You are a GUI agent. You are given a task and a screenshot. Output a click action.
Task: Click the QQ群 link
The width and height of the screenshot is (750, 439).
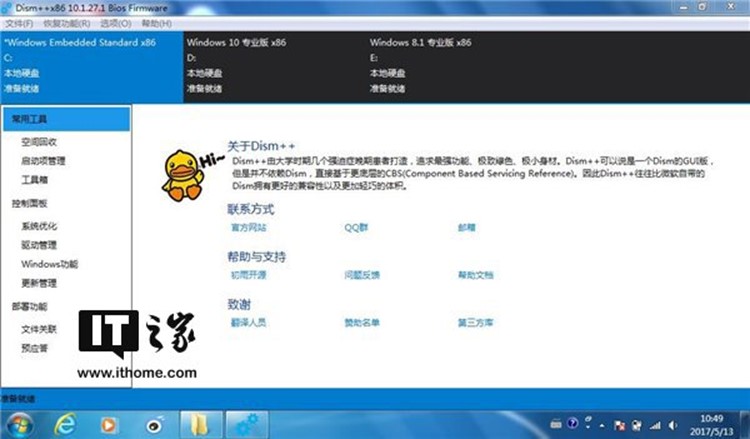pos(357,227)
